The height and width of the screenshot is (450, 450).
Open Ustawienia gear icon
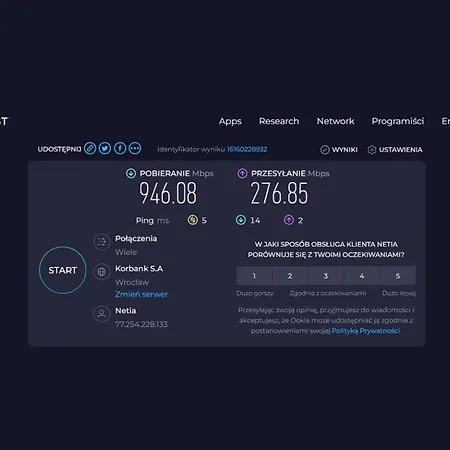tap(372, 150)
